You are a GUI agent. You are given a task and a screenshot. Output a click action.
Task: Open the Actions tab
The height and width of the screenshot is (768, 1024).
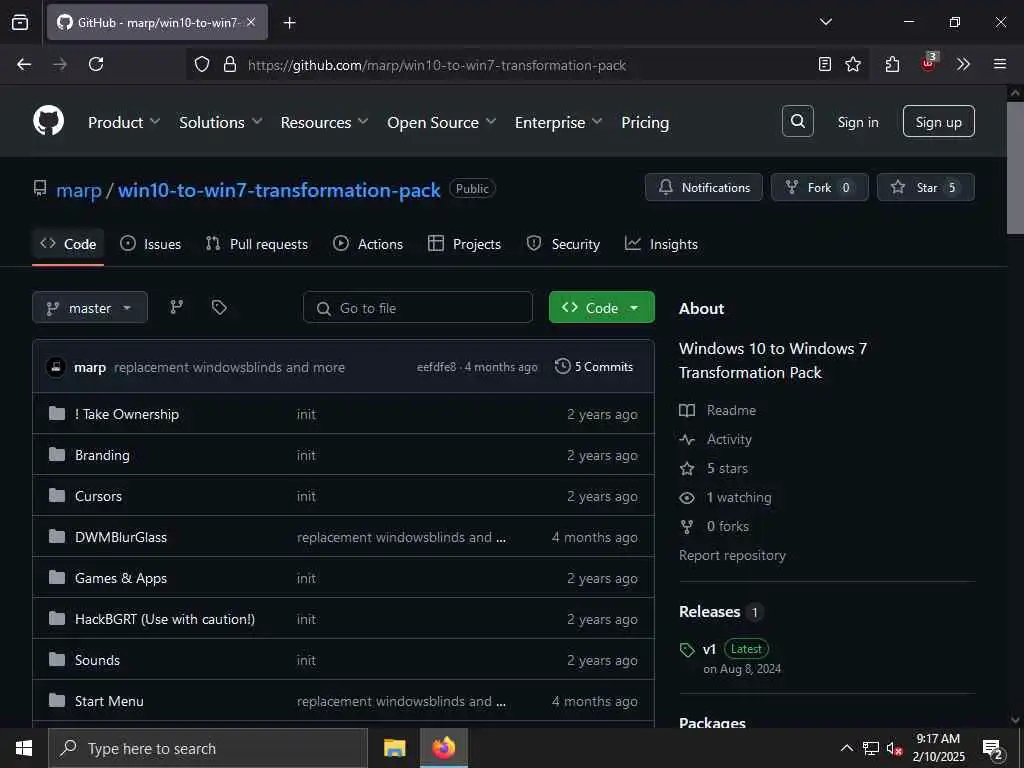(368, 244)
